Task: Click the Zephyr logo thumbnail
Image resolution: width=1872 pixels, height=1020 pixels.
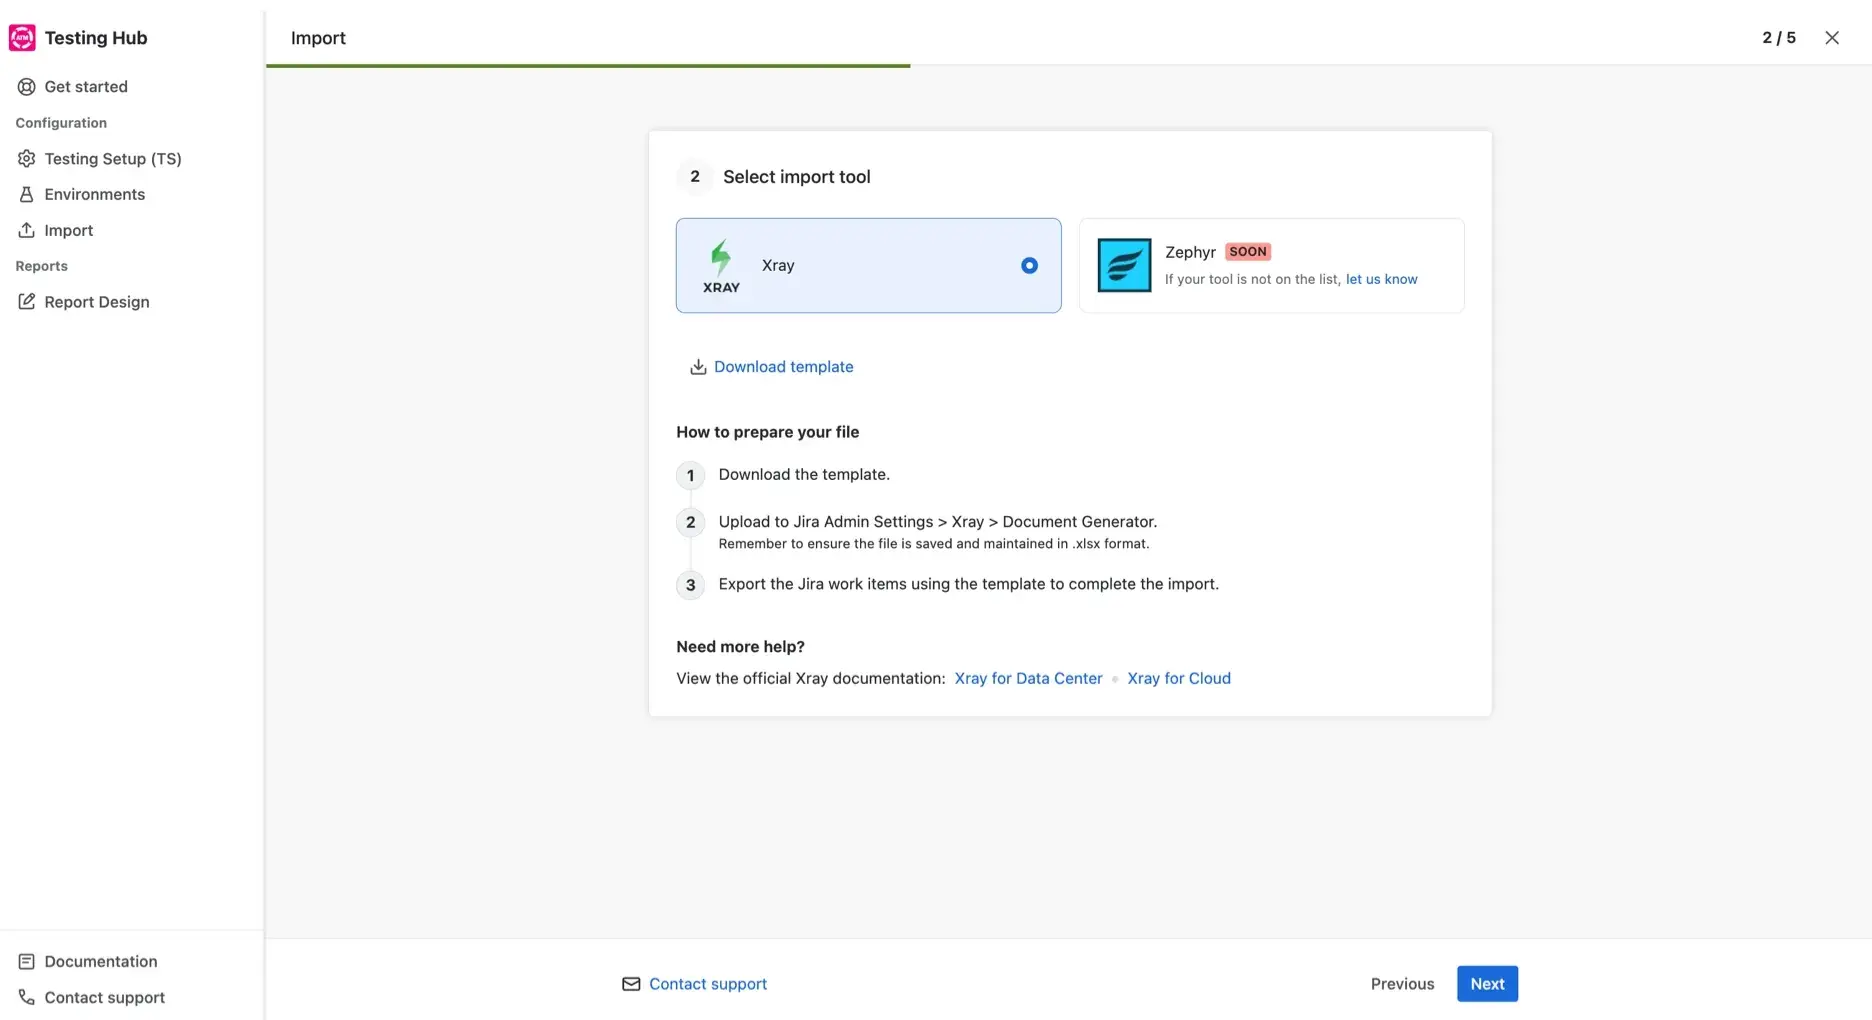Action: [x=1124, y=265]
